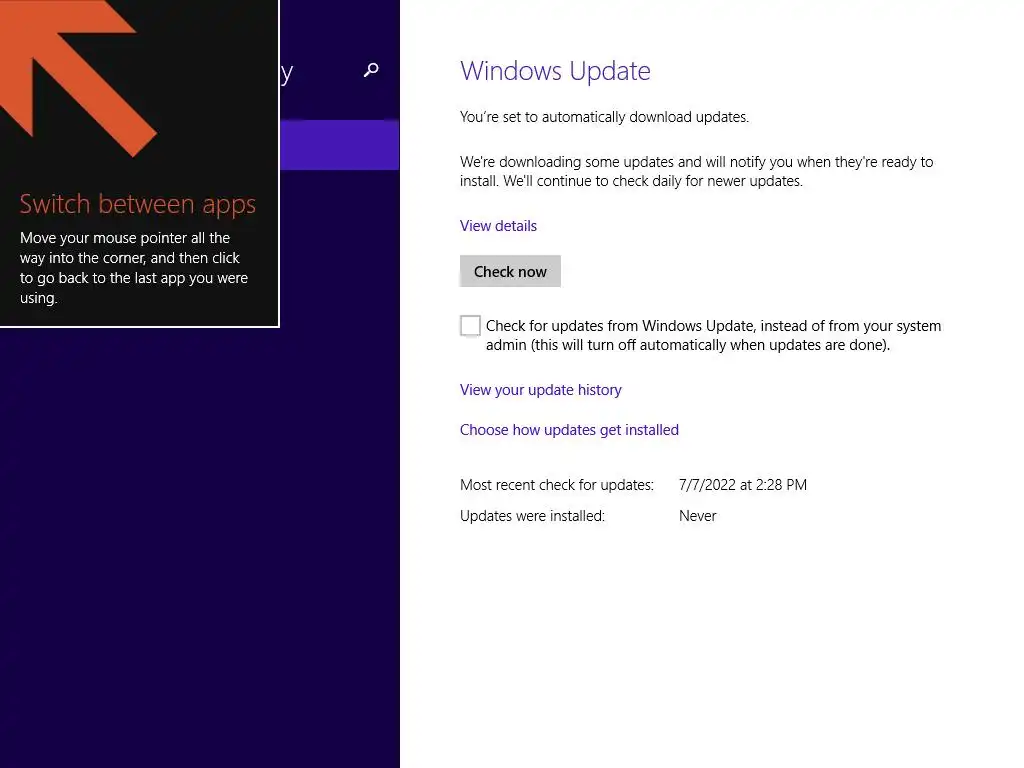Screen dimensions: 1024x768
Task: Enable checking updates from Windows Update checkbox
Action: pos(470,325)
